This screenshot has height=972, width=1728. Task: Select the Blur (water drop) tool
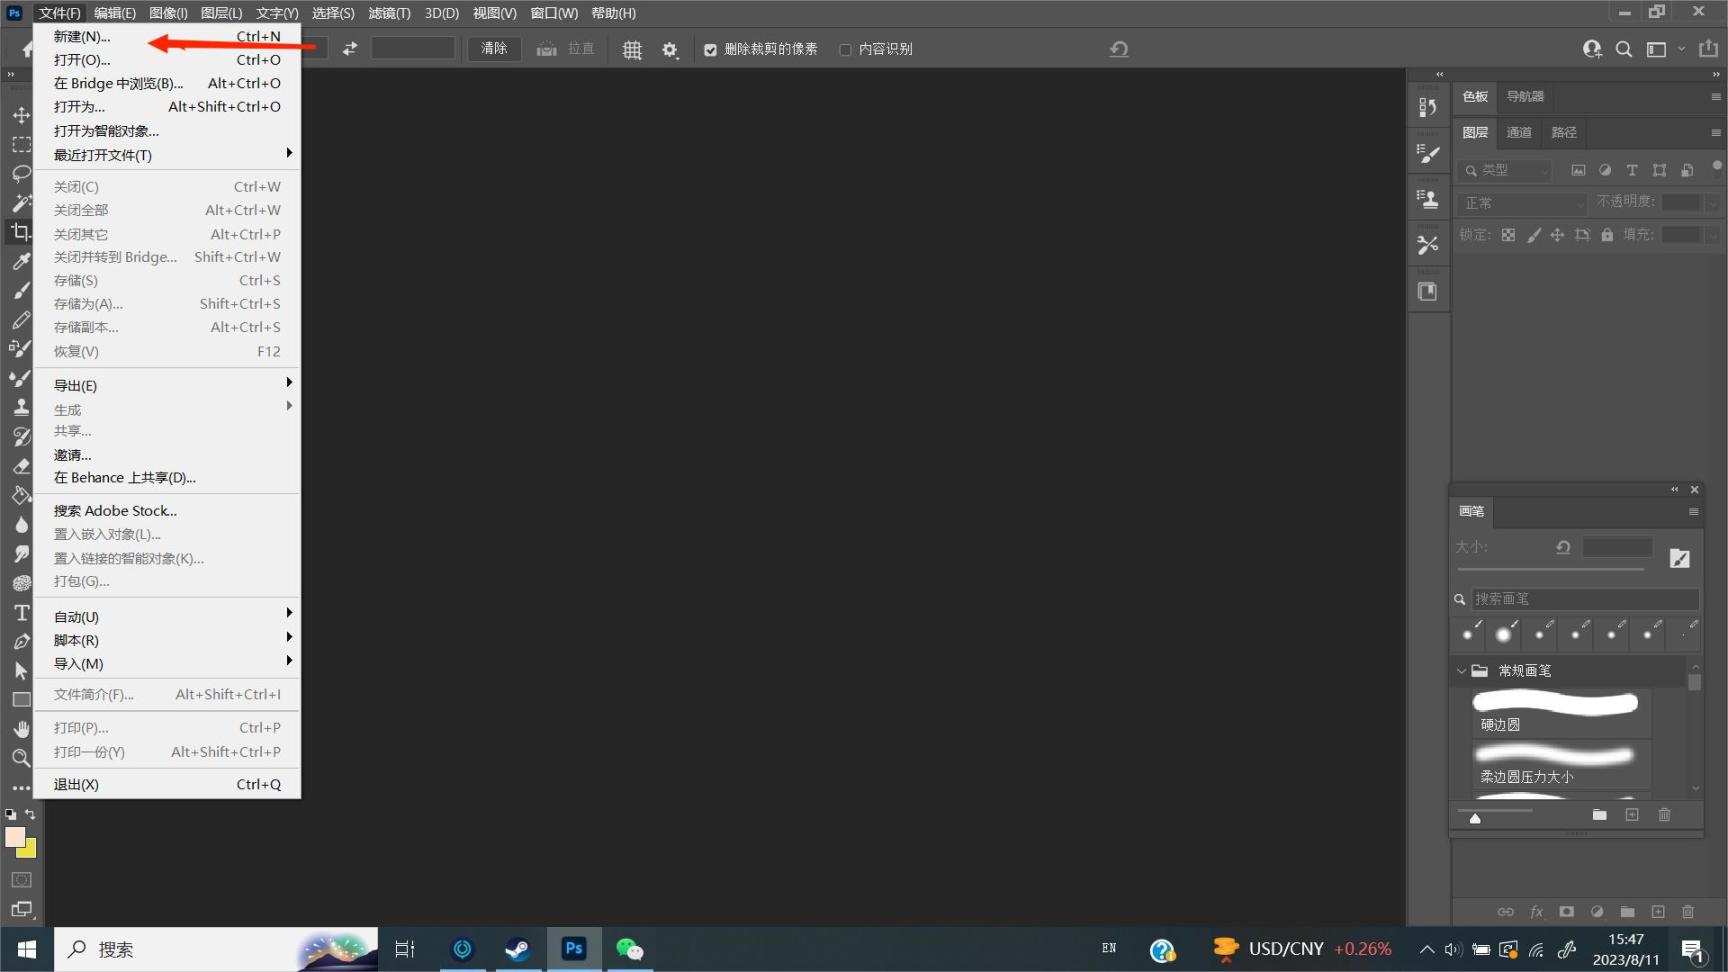21,524
